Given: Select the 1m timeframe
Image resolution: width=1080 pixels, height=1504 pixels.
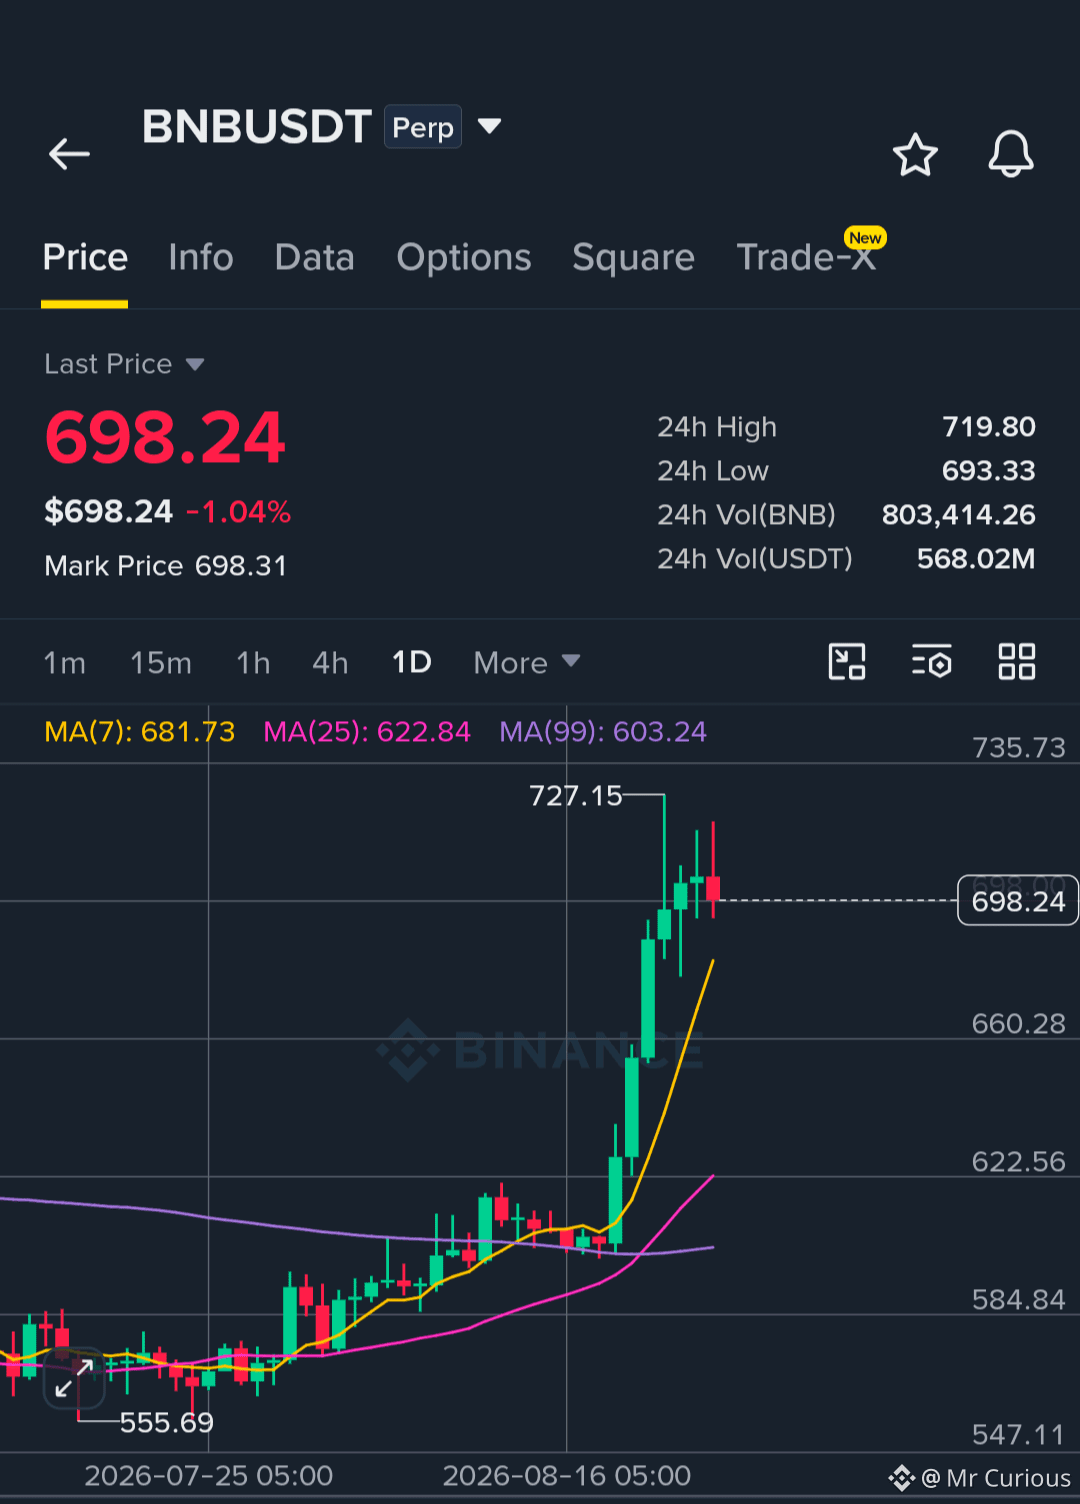Looking at the screenshot, I should [64, 663].
